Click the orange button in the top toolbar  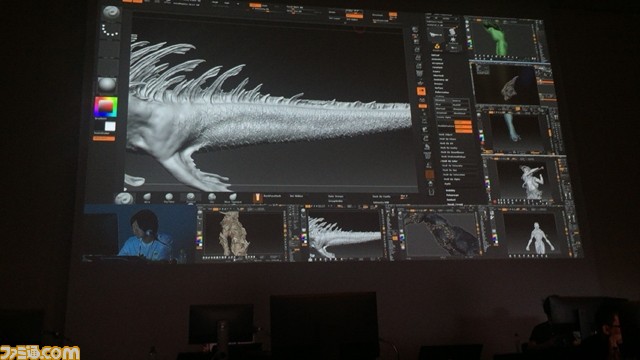coord(354,16)
